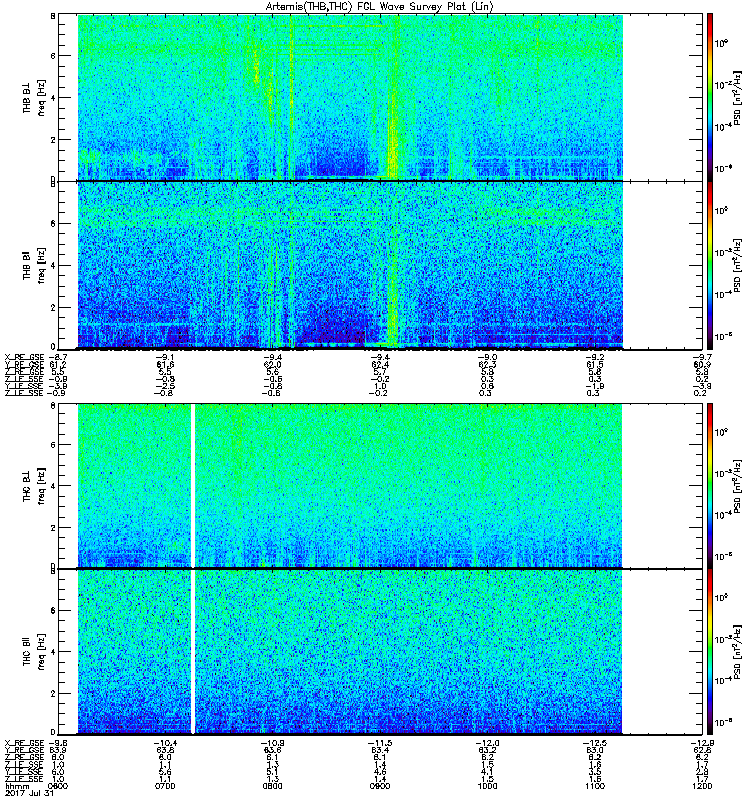Select the THB B∥ panel color bar

point(710,265)
